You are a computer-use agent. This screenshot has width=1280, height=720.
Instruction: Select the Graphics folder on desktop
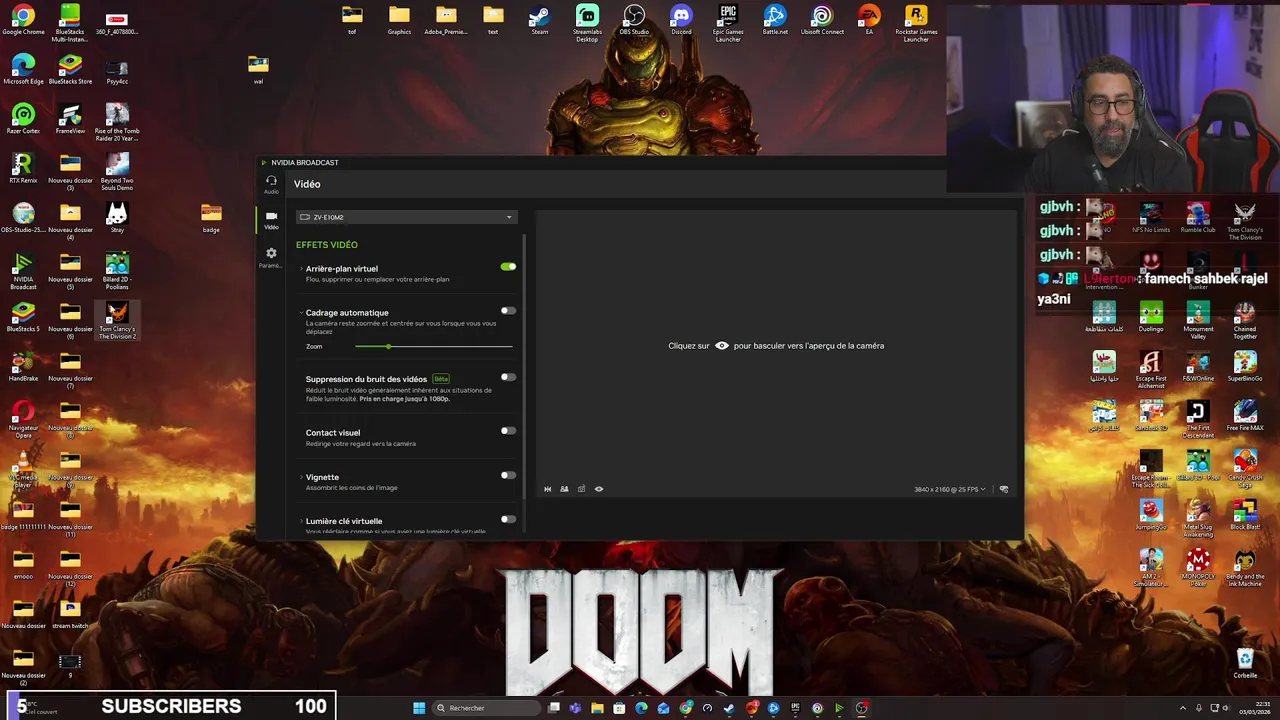pos(399,20)
